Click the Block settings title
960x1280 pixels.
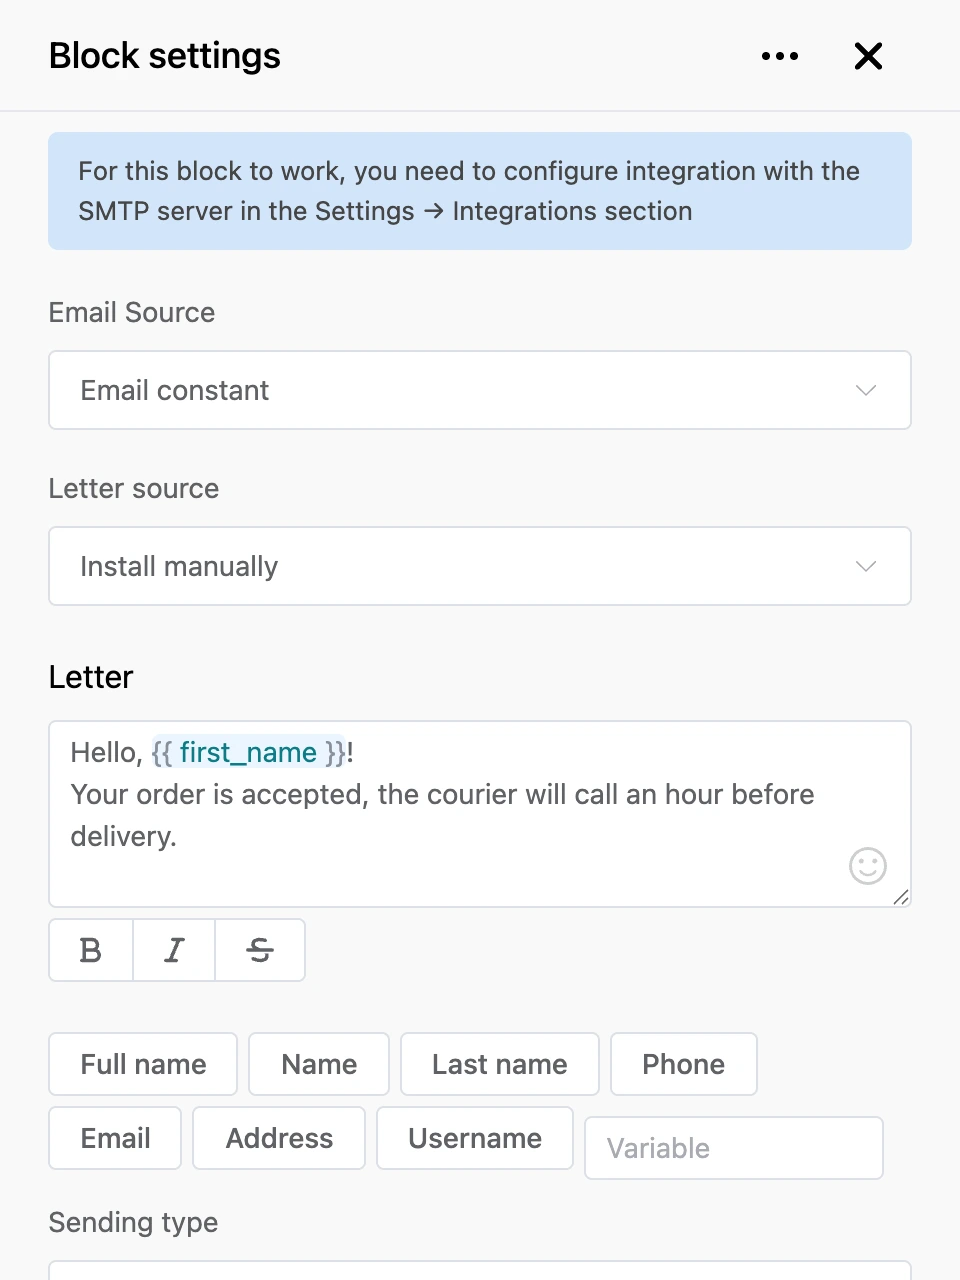165,56
